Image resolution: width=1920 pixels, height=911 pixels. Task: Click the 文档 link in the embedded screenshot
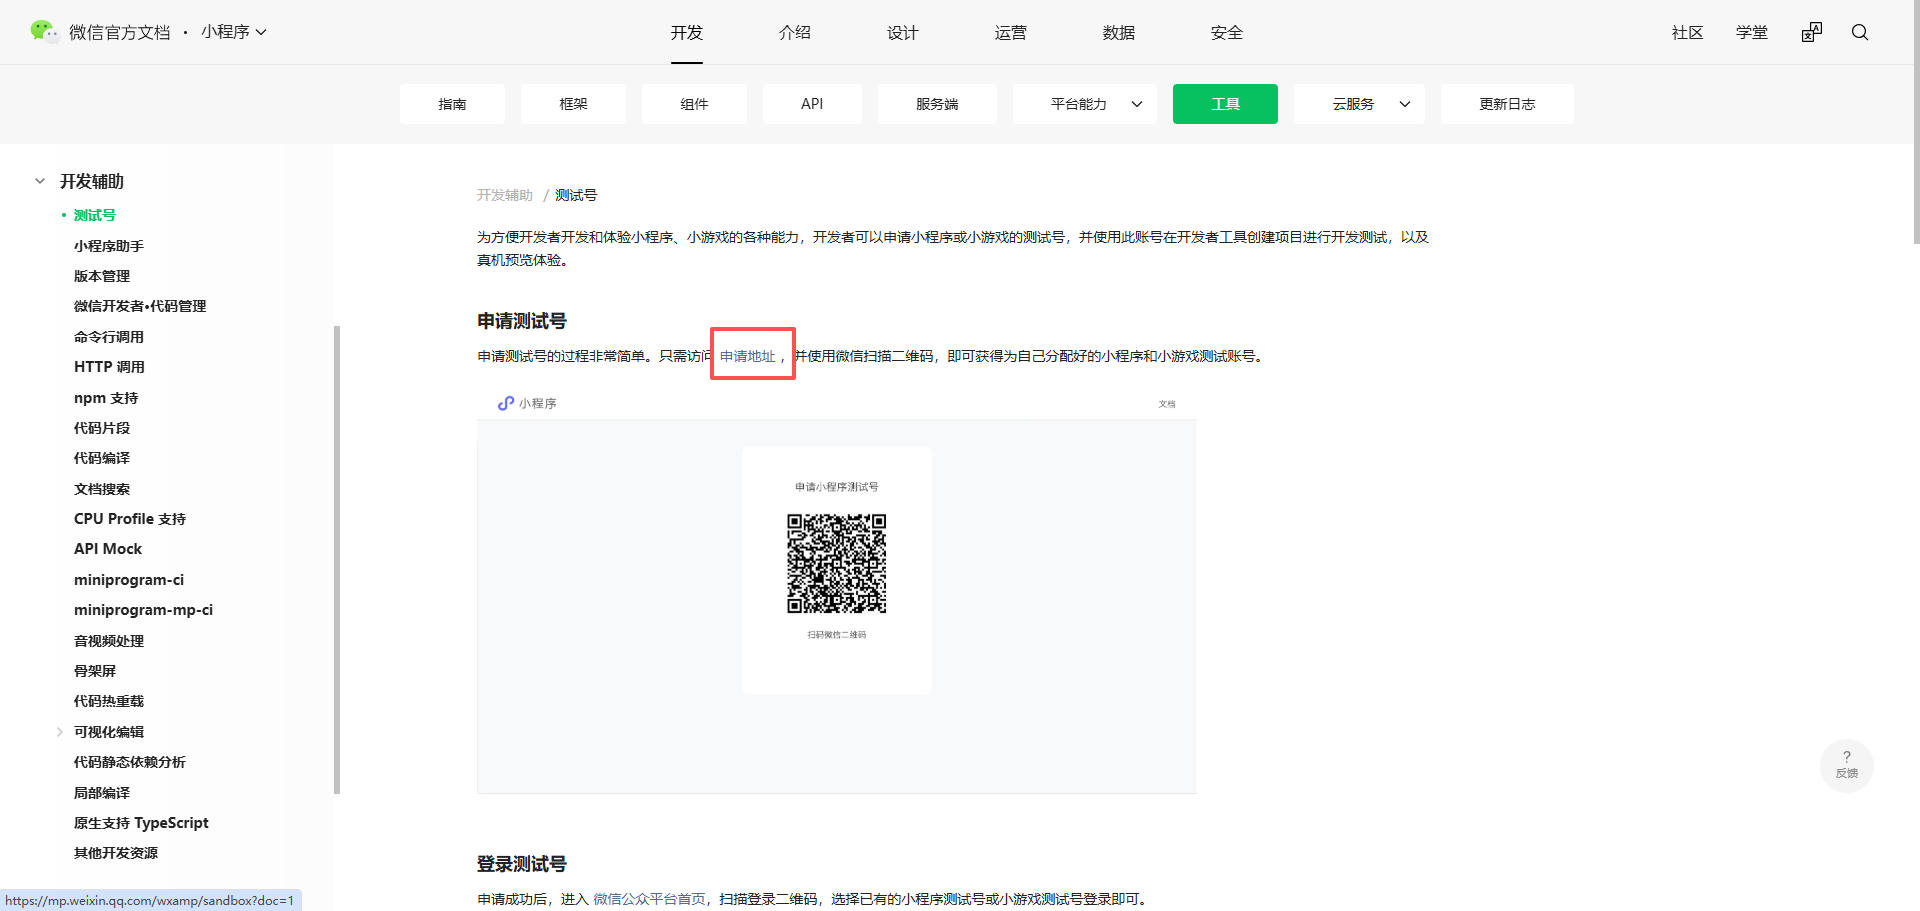1167,404
